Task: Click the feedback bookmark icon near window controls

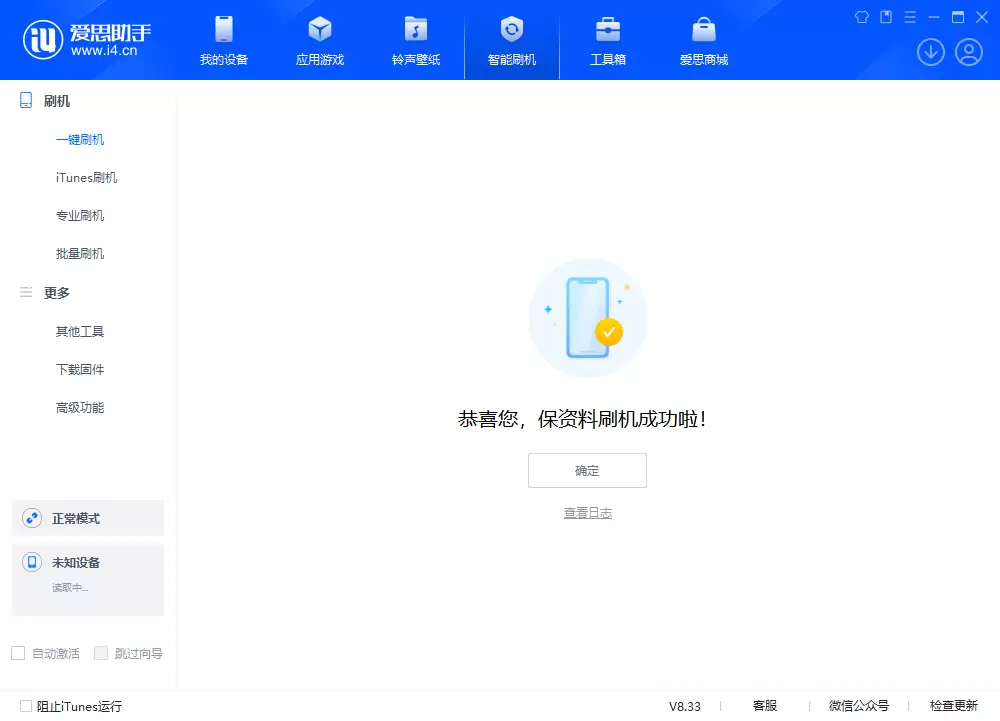Action: [x=885, y=17]
